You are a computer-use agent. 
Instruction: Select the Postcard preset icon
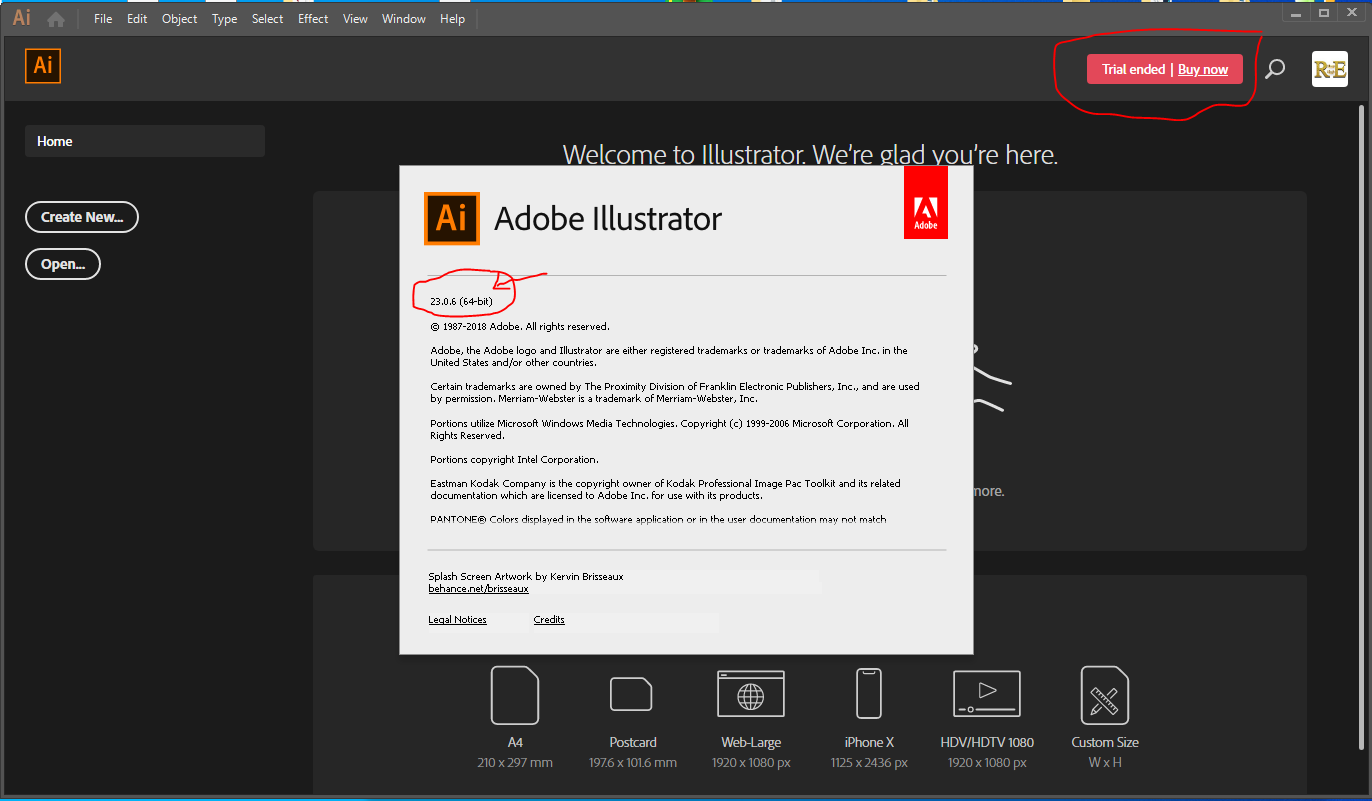[632, 694]
